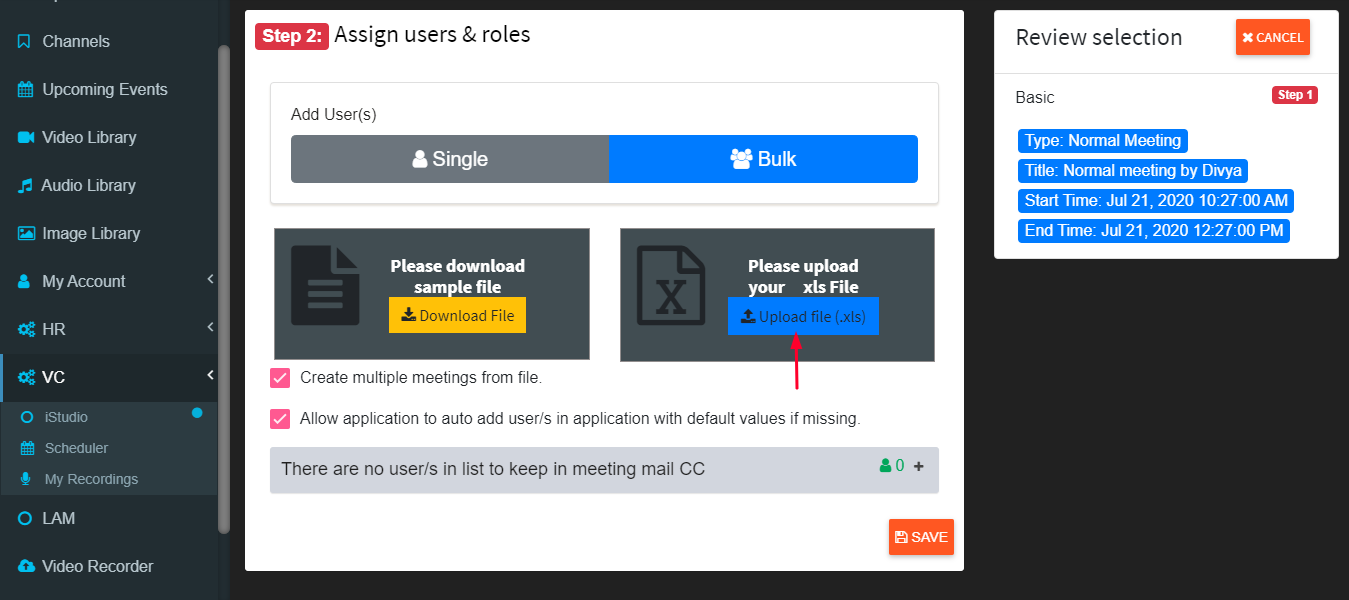
Task: Click the Video Library camera icon
Action: click(26, 138)
